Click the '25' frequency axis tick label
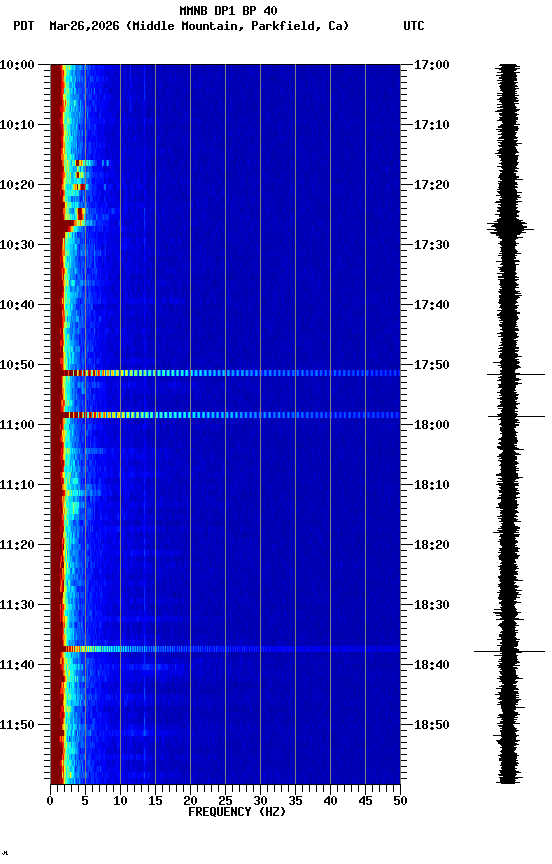Viewport: 552px width, 864px height. click(x=225, y=801)
